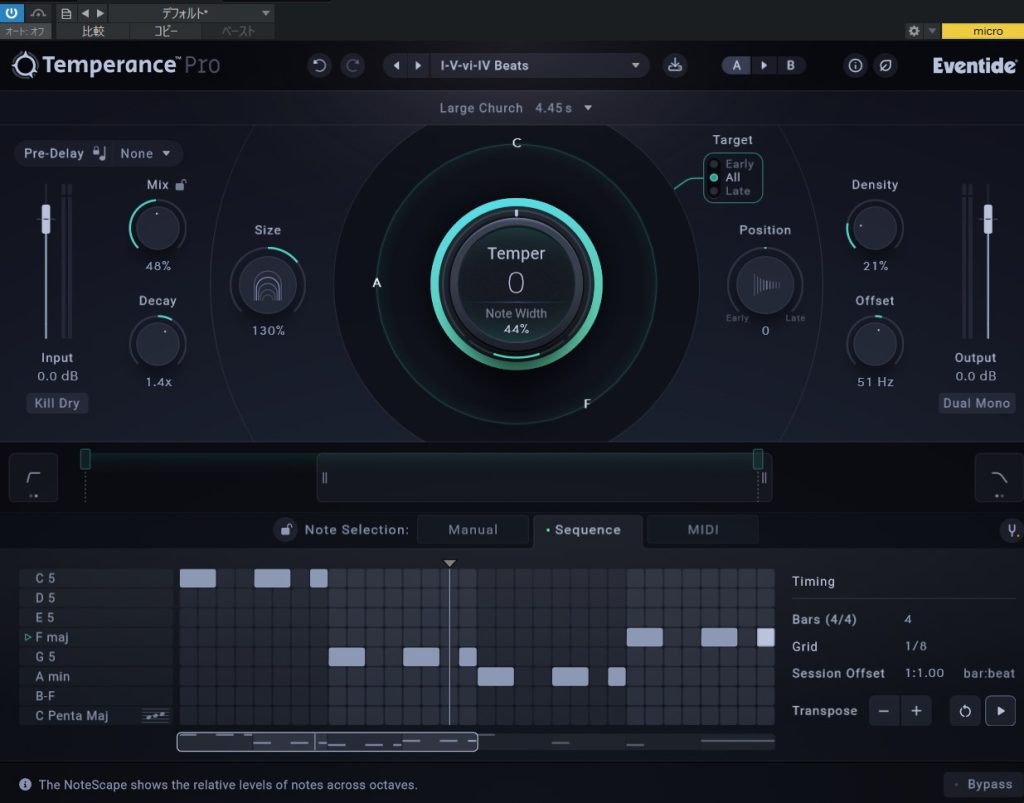The width and height of the screenshot is (1024, 803).
Task: Switch to the Manual note selection tab
Action: 473,530
